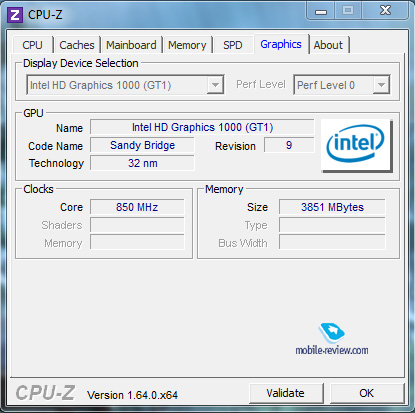Click the Code Name label

tap(55, 146)
